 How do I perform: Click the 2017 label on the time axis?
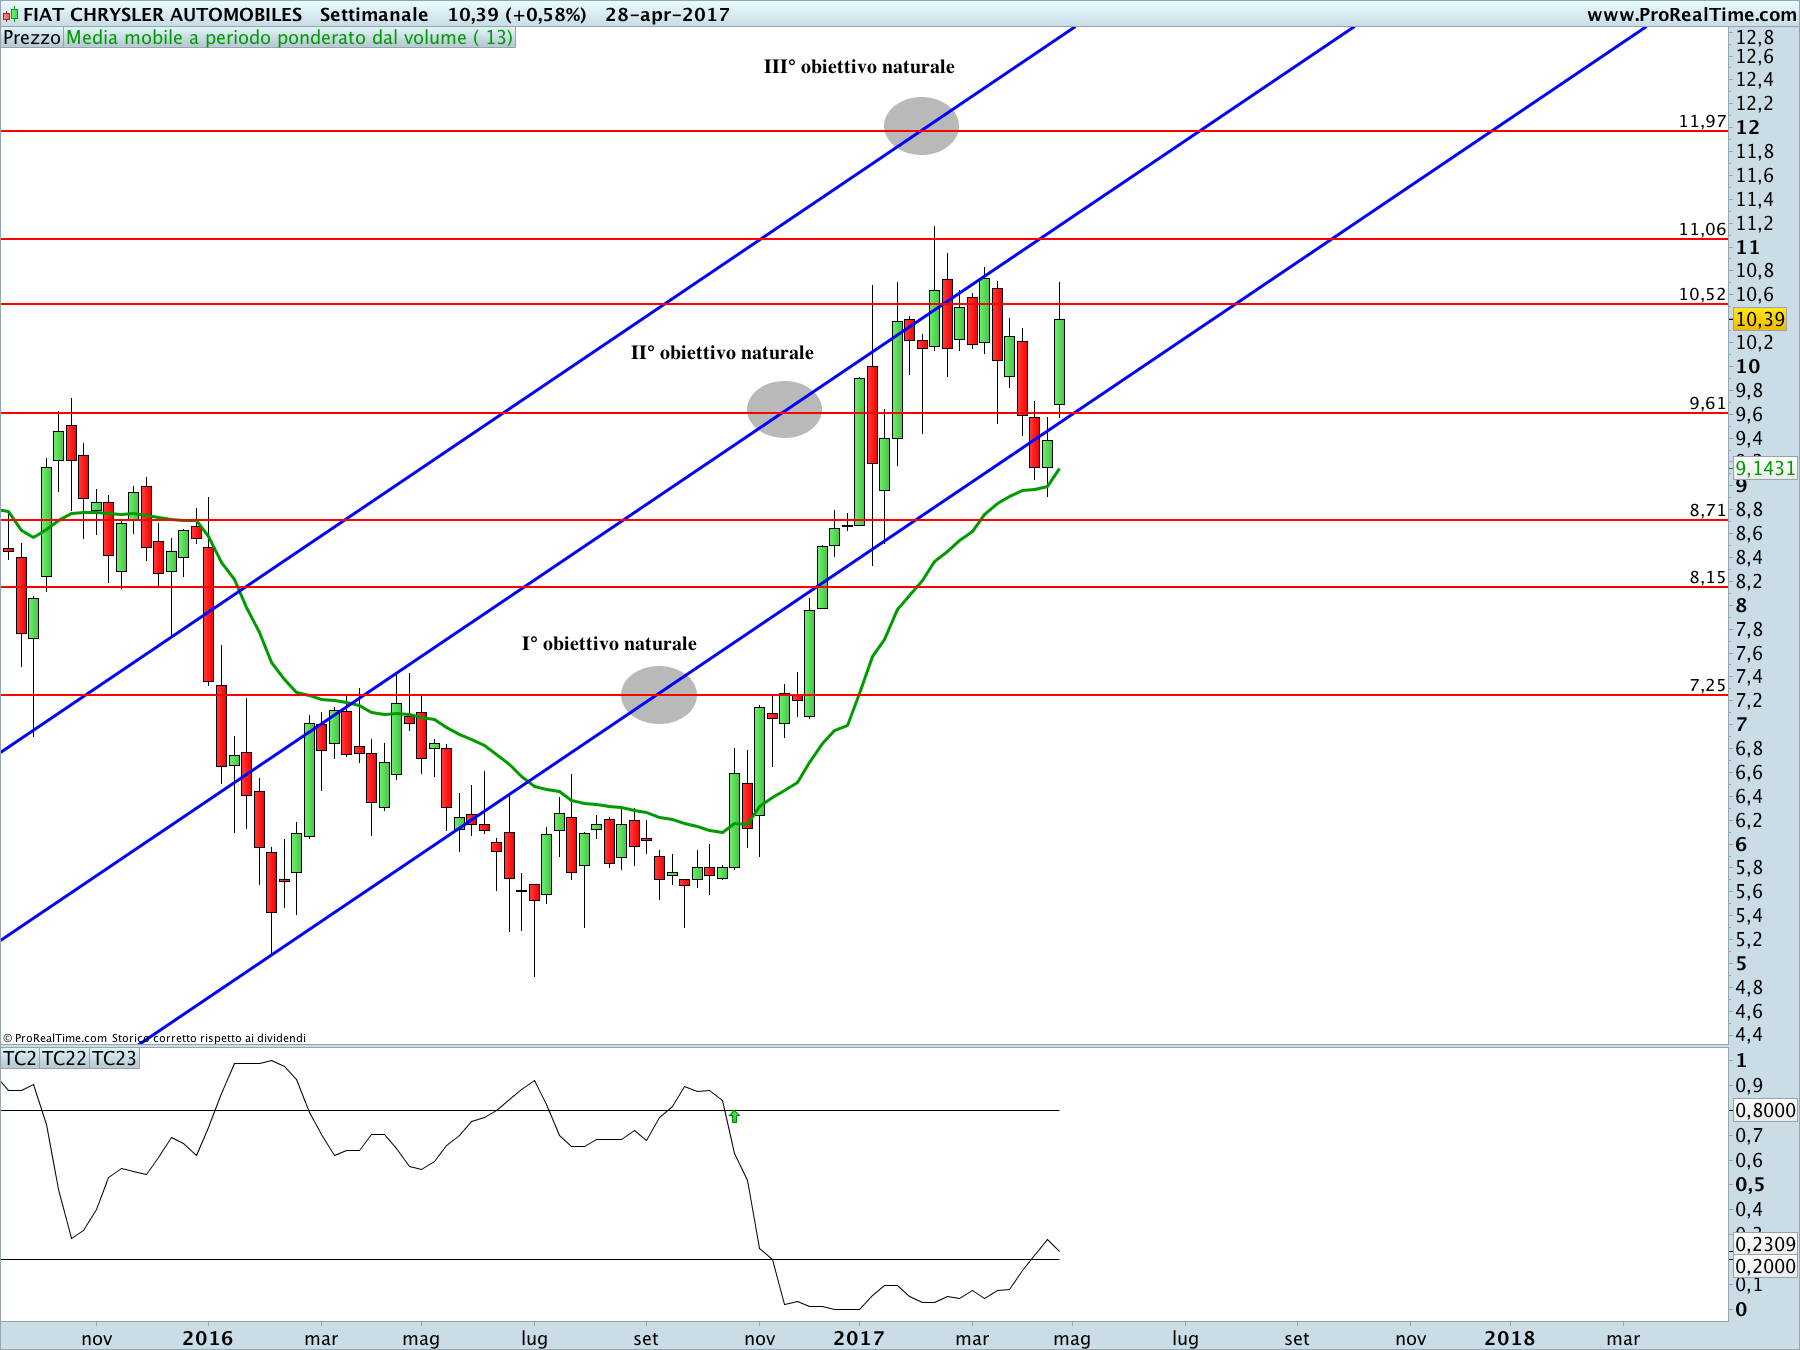pyautogui.click(x=859, y=1338)
